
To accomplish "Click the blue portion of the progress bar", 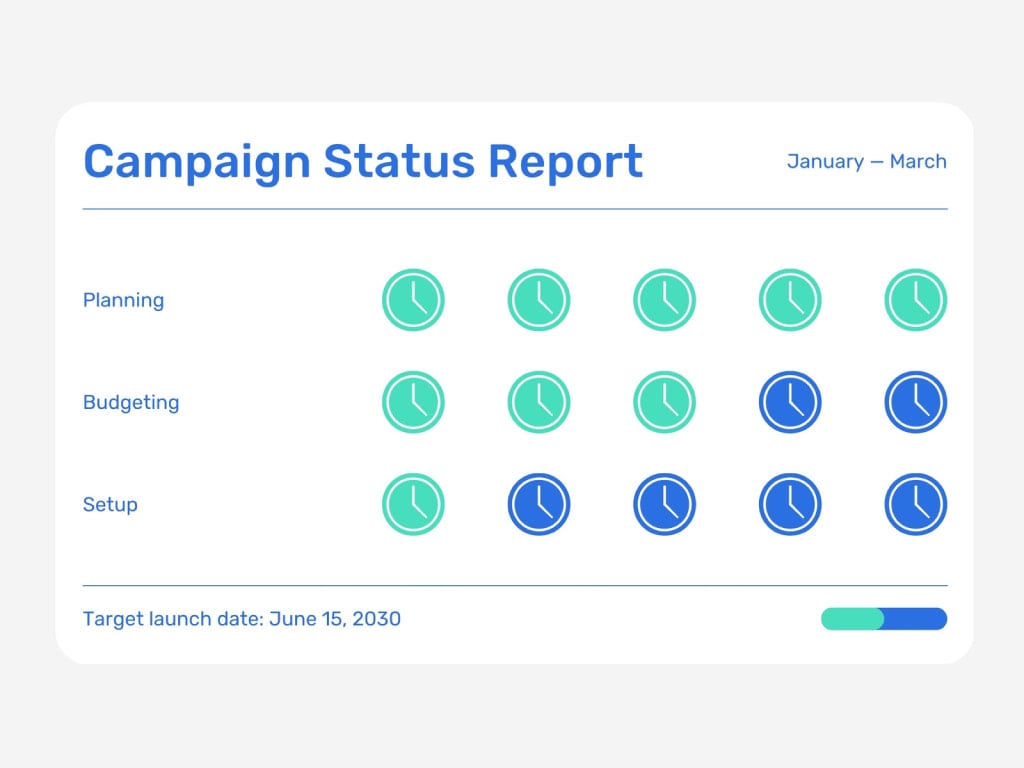I will coord(916,619).
